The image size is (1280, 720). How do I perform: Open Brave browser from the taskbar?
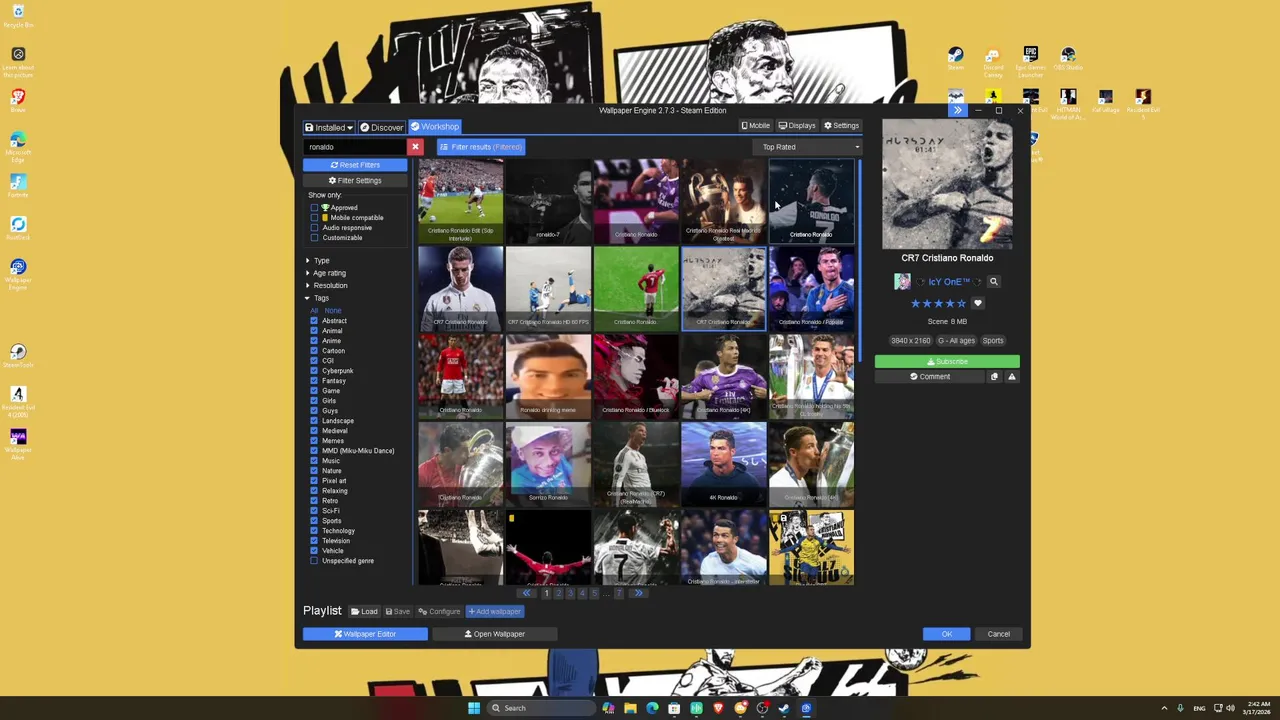718,708
